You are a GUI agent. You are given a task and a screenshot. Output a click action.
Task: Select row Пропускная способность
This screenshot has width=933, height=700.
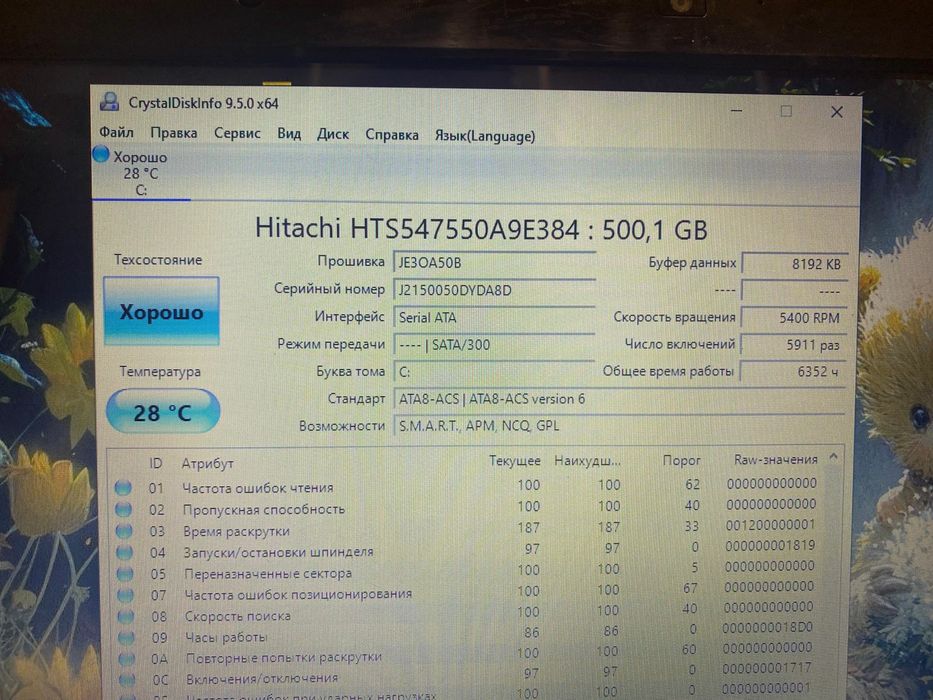467,507
